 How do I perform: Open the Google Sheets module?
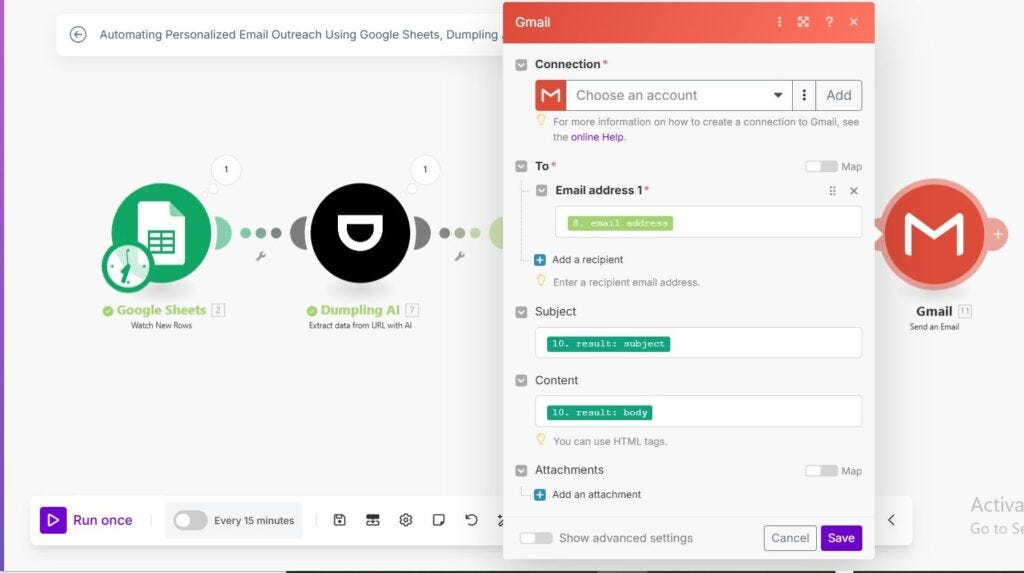click(161, 233)
